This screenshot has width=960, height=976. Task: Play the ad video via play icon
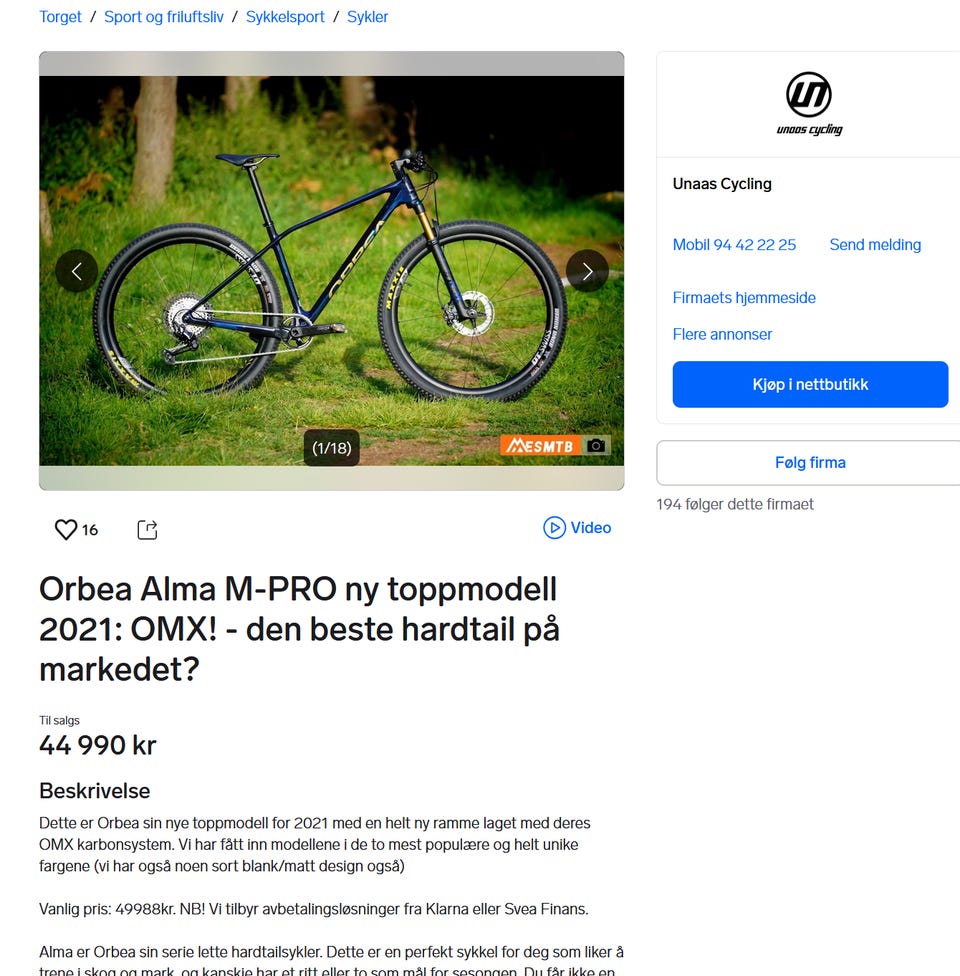554,527
